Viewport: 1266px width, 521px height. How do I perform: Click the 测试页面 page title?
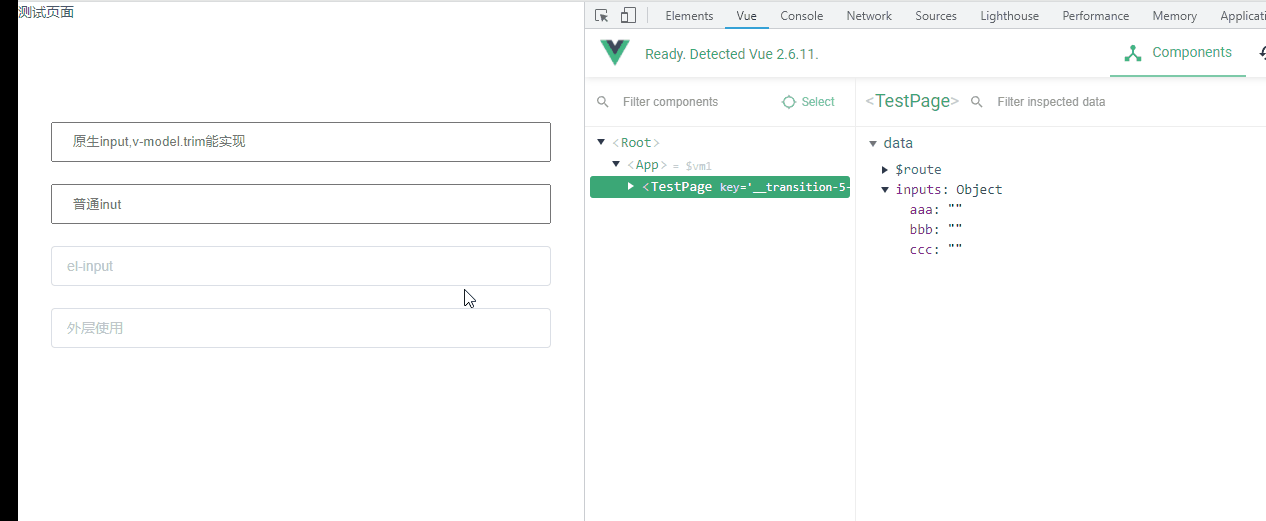46,12
